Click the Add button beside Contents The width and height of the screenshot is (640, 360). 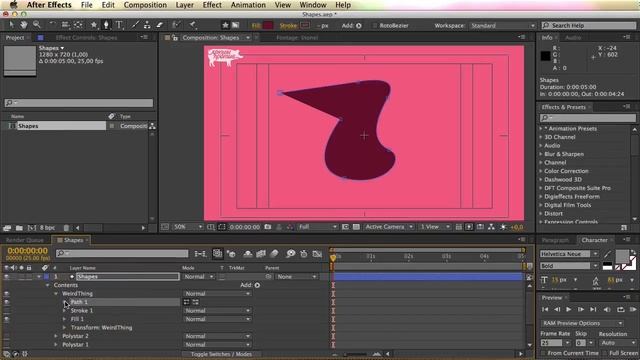(x=257, y=285)
